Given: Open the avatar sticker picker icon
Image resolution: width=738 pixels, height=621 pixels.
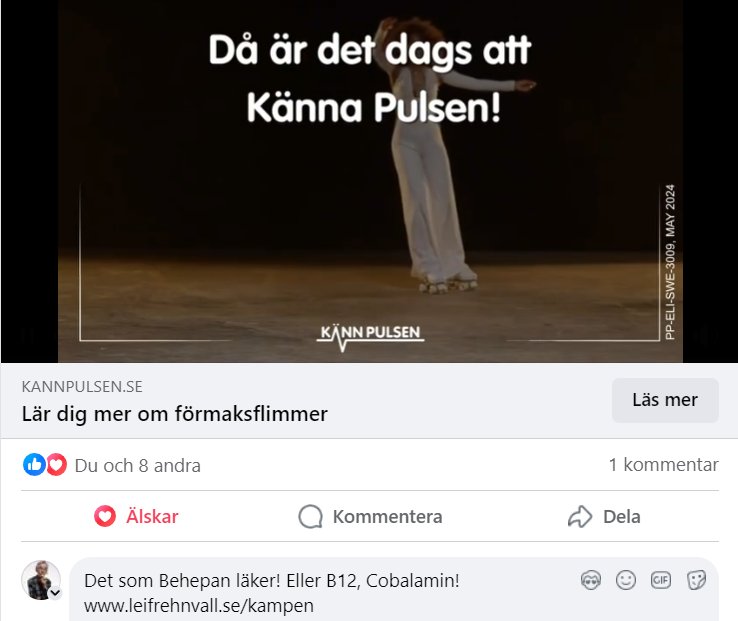Looking at the screenshot, I should pyautogui.click(x=591, y=580).
